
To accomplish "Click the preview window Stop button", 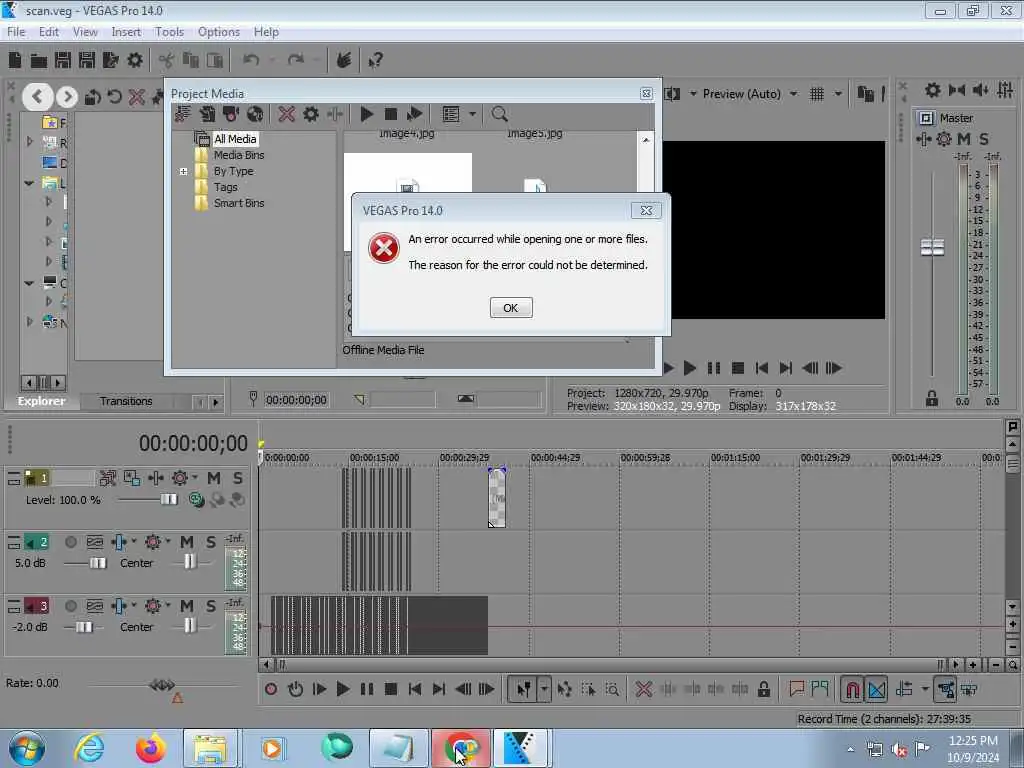I will [x=738, y=368].
